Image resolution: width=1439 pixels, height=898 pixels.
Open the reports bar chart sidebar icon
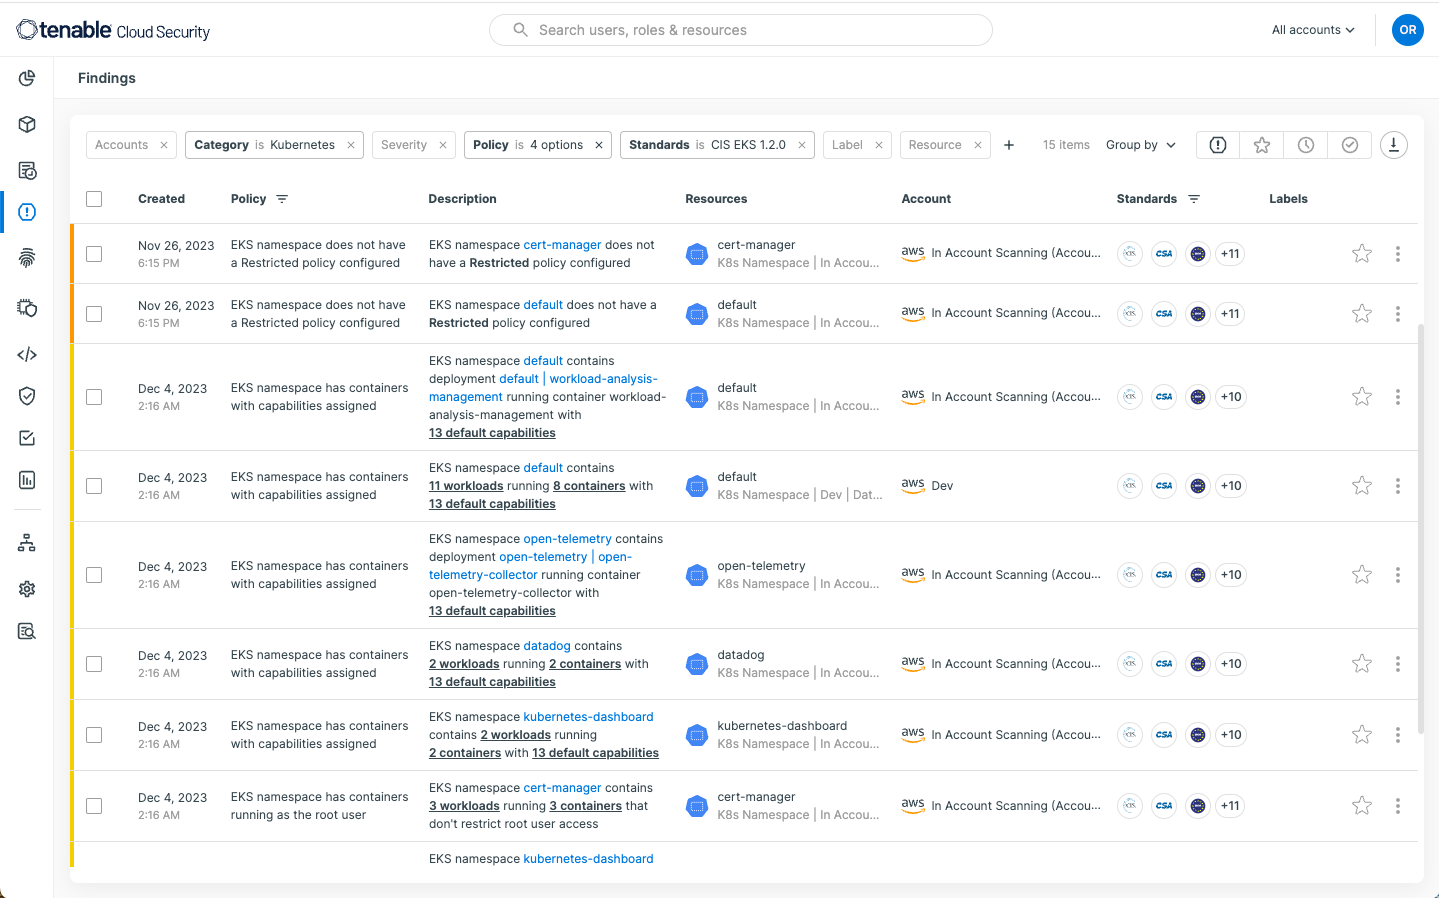click(27, 480)
